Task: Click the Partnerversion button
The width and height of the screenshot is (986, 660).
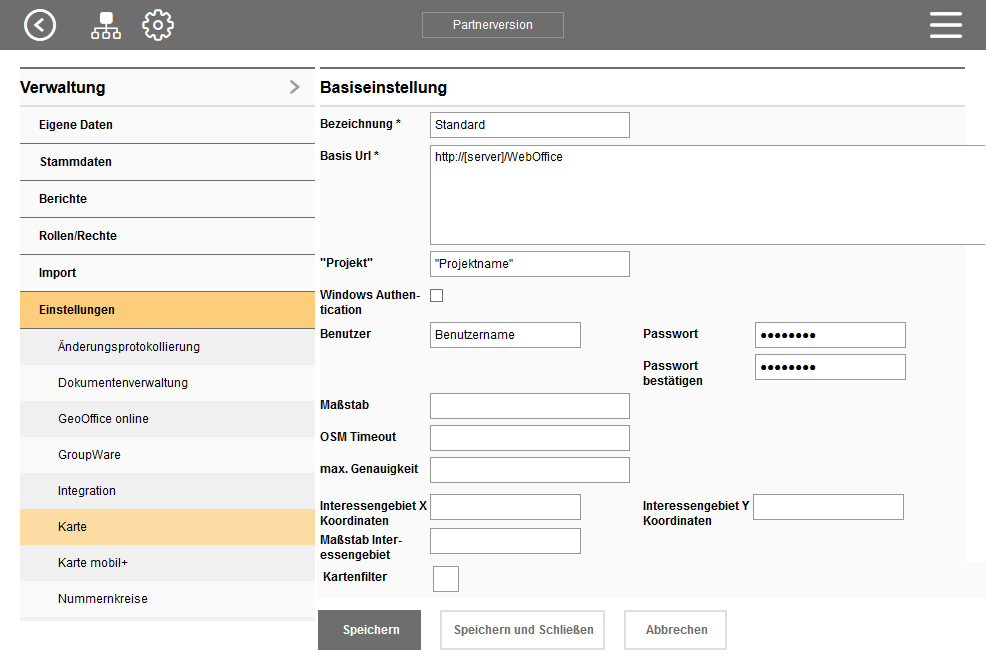Action: coord(492,25)
